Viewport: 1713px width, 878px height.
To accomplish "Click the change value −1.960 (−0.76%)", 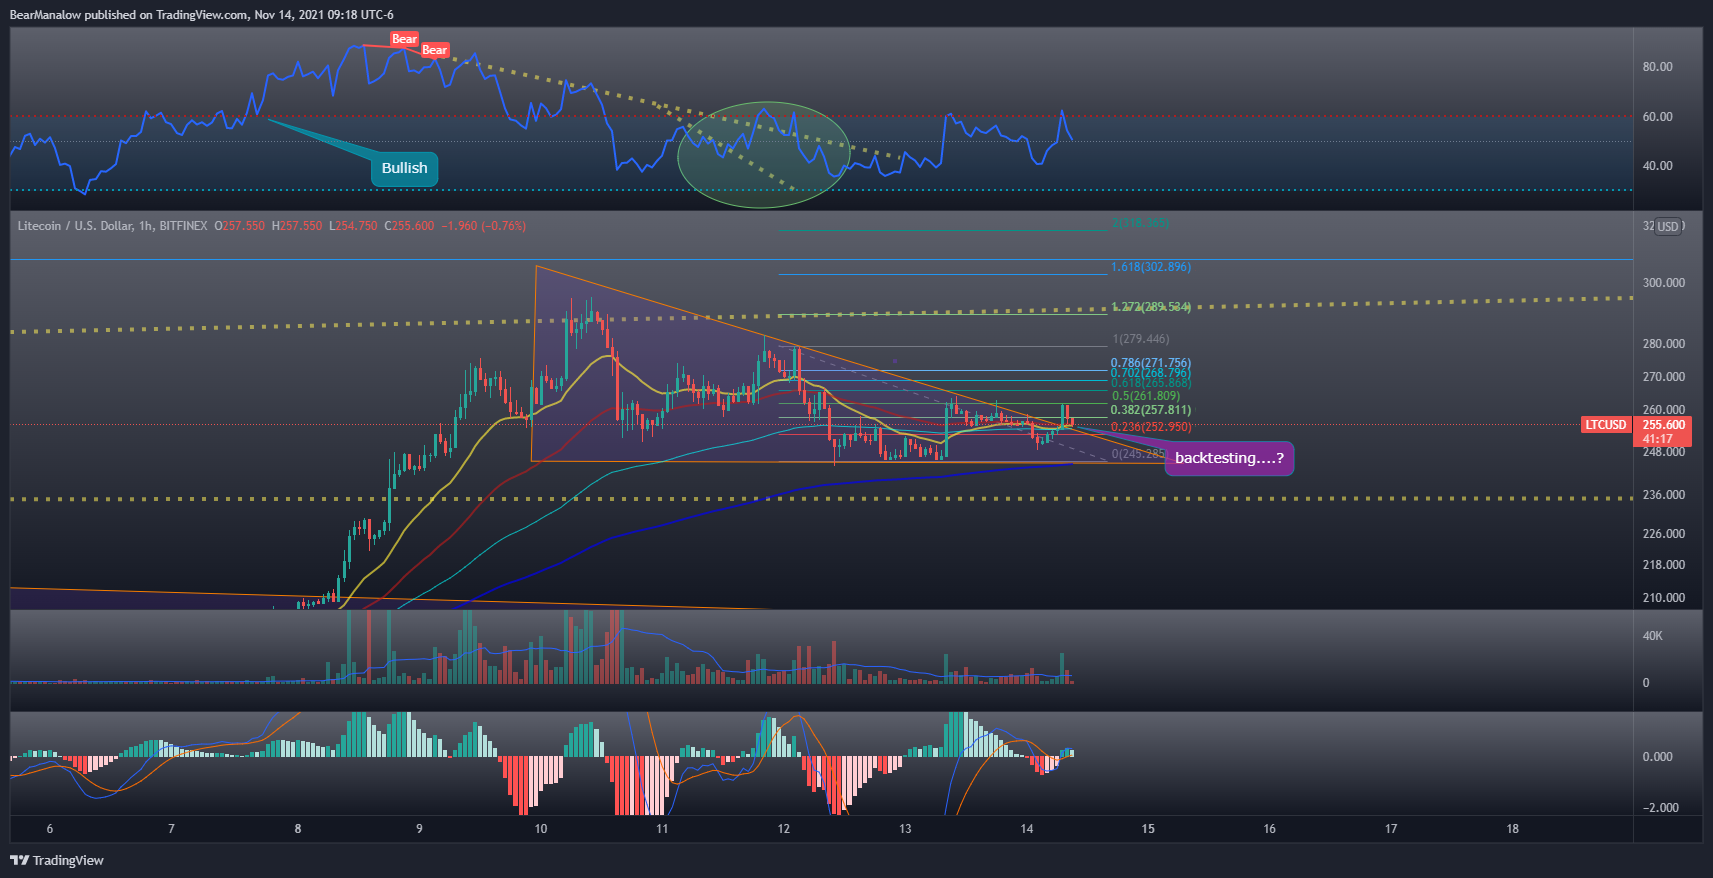I will (483, 226).
